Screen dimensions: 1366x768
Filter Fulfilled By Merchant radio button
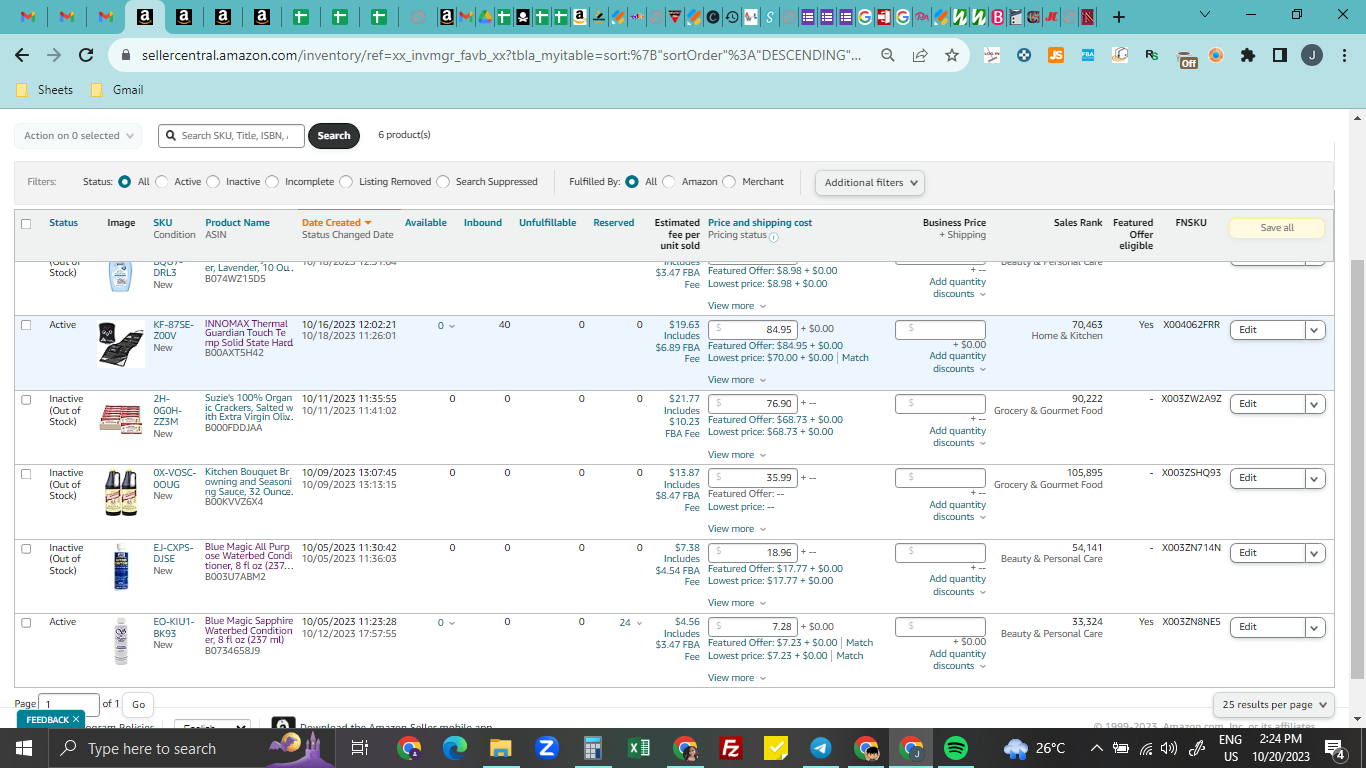point(729,182)
